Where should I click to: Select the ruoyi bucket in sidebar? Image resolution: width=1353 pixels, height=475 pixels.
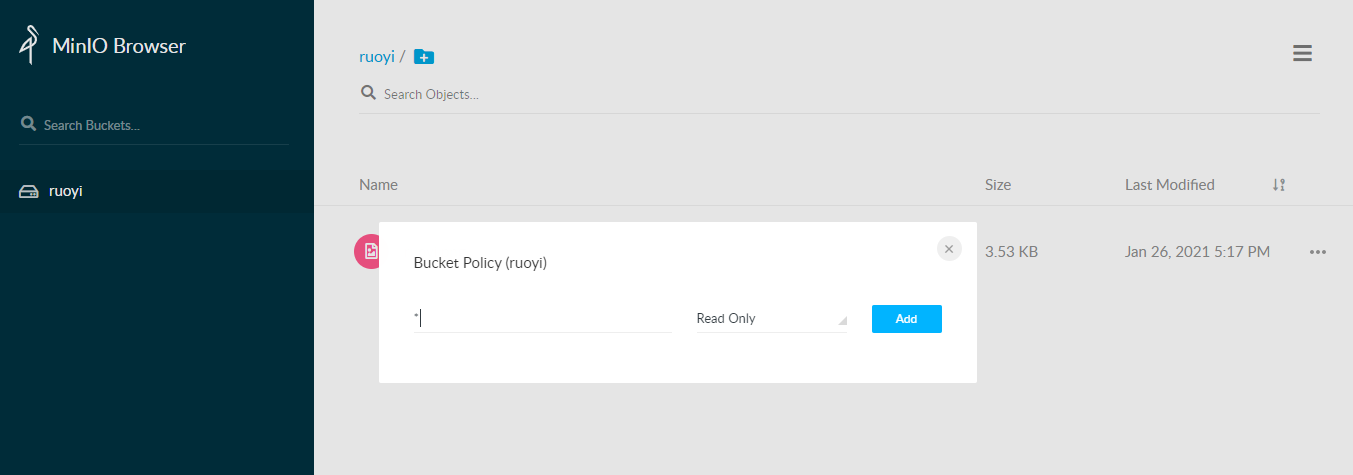(66, 191)
